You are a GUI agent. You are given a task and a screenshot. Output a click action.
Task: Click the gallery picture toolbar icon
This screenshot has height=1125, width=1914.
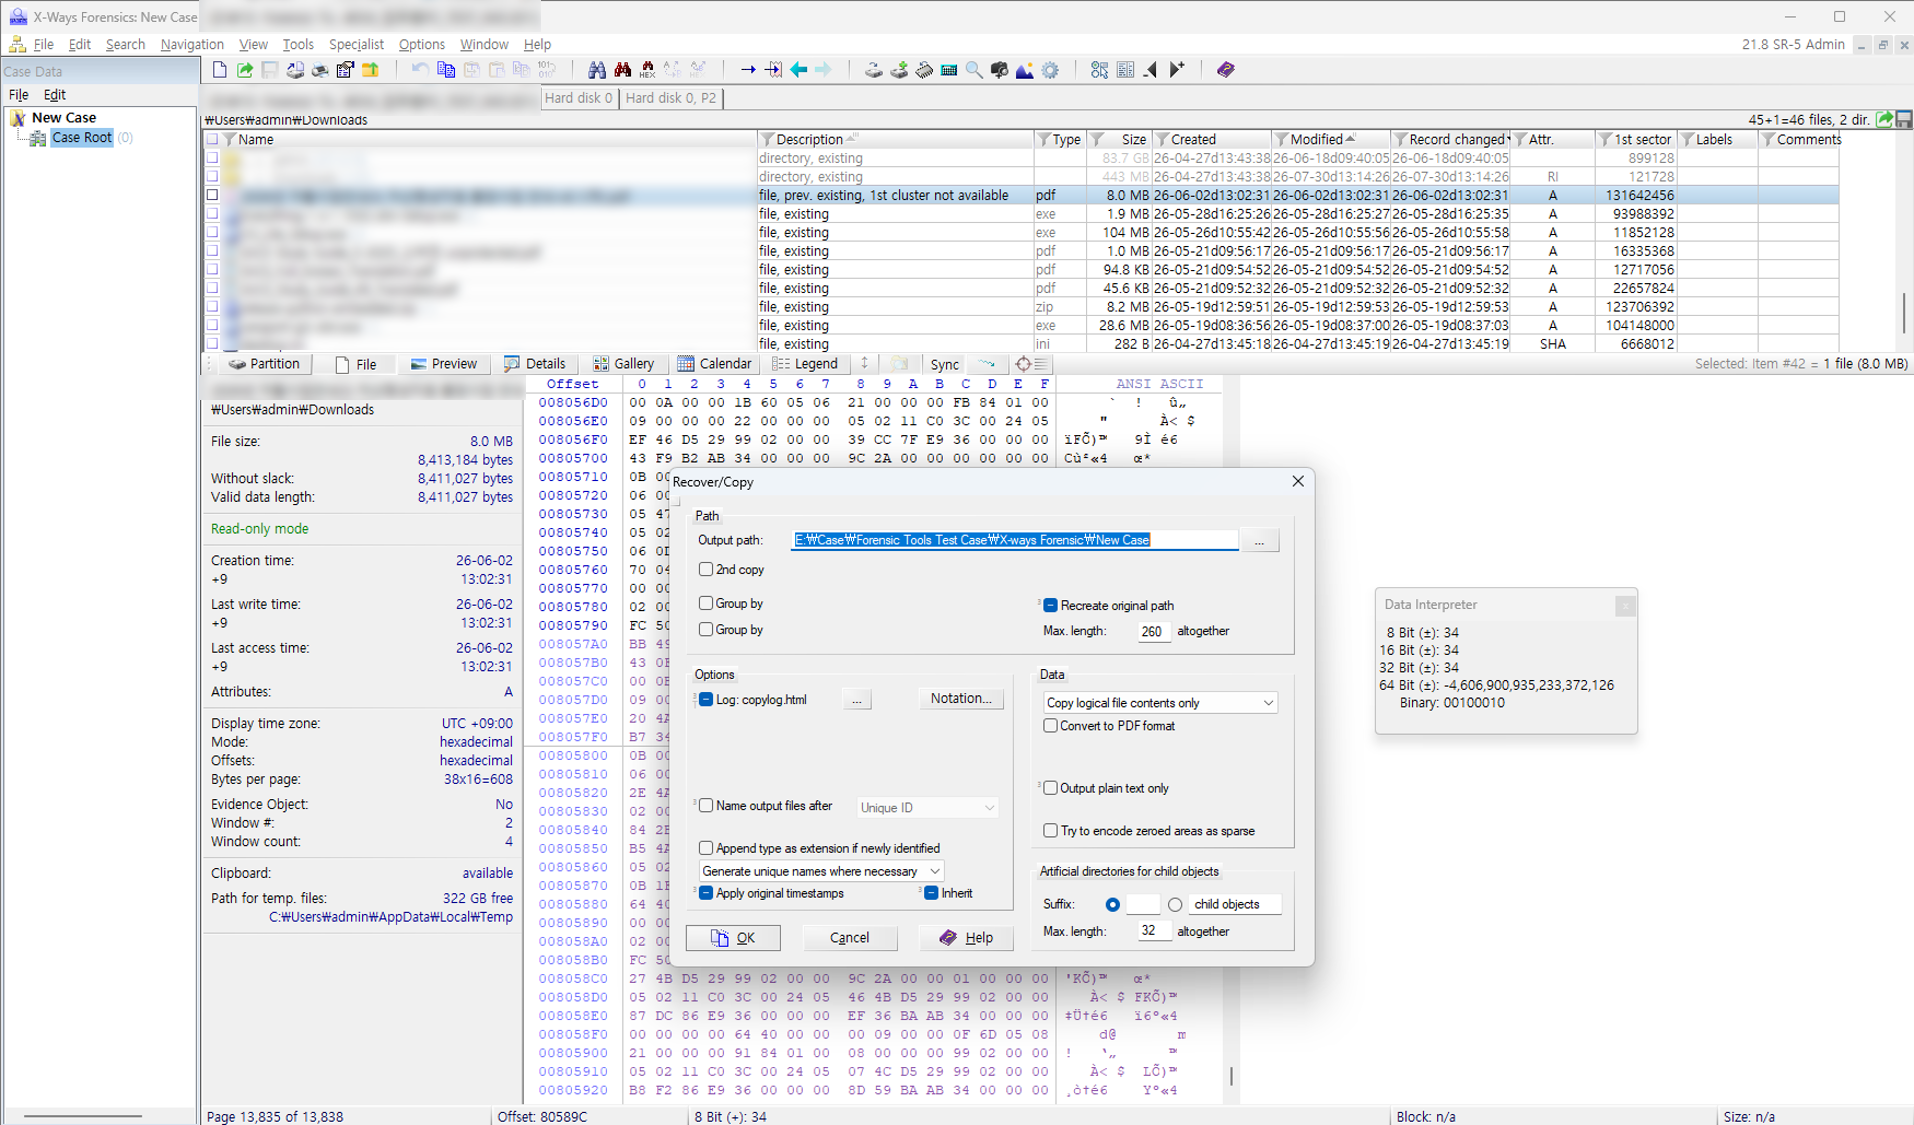[x=1025, y=70]
